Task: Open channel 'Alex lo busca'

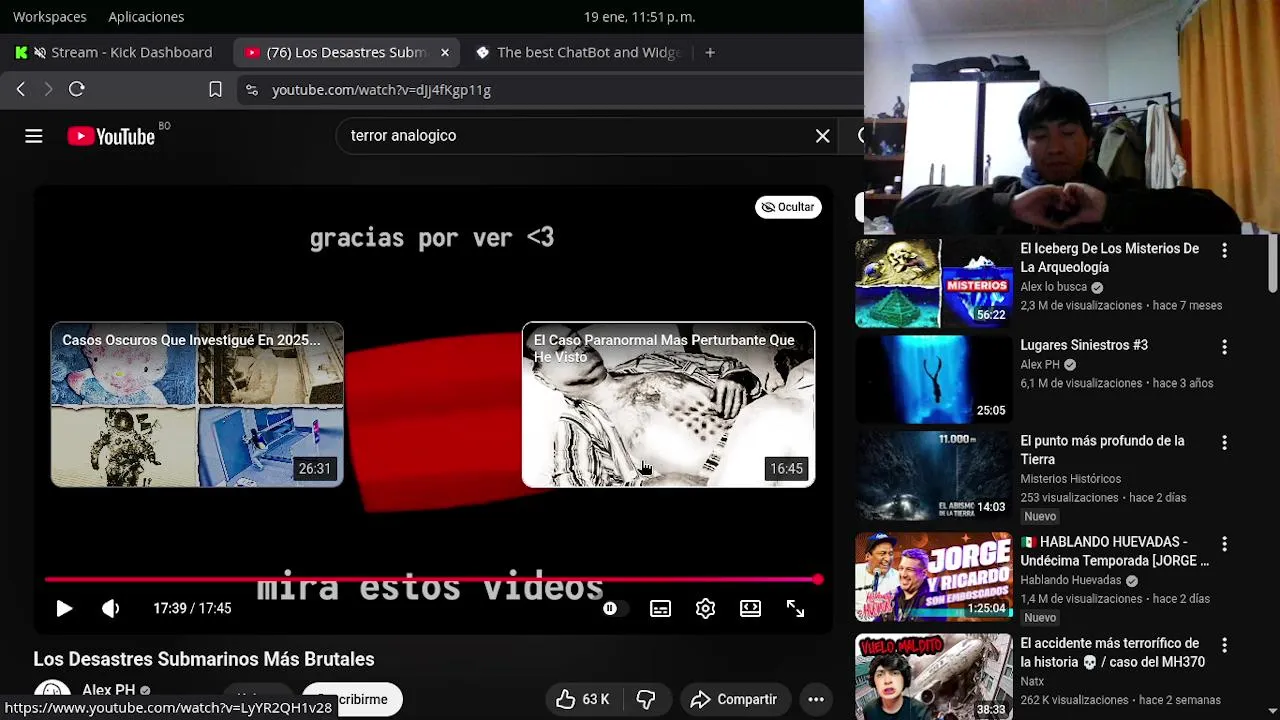Action: coord(1053,287)
